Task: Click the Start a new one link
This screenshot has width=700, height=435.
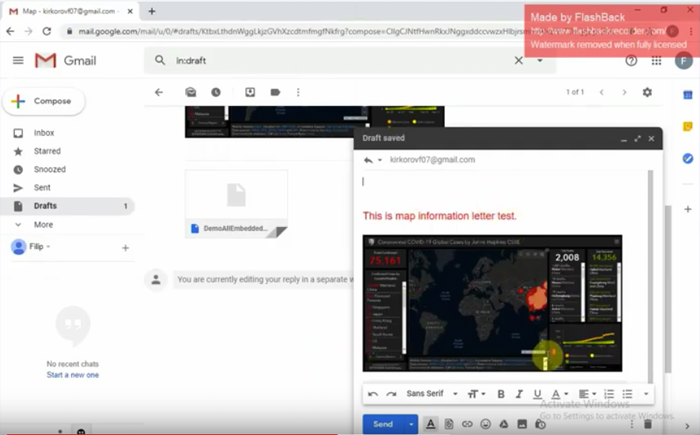Action: click(x=73, y=375)
